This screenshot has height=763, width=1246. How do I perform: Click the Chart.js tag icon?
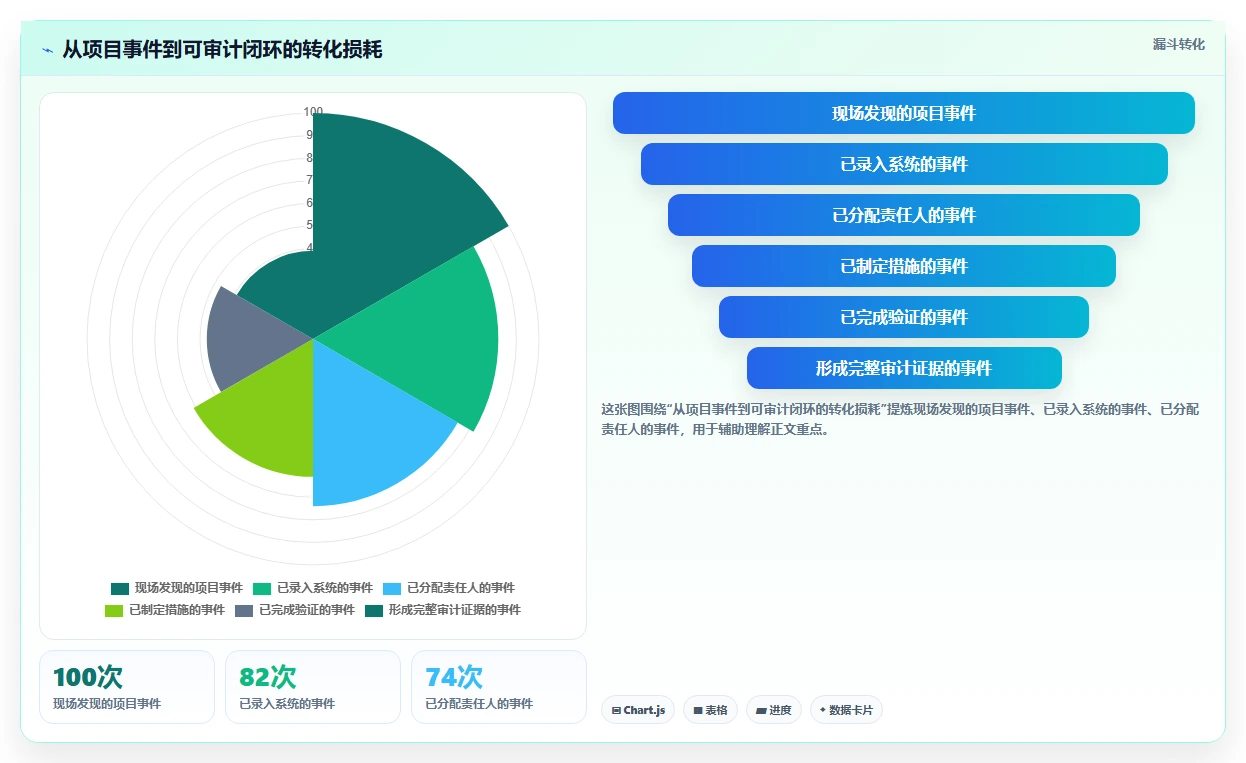click(x=616, y=710)
